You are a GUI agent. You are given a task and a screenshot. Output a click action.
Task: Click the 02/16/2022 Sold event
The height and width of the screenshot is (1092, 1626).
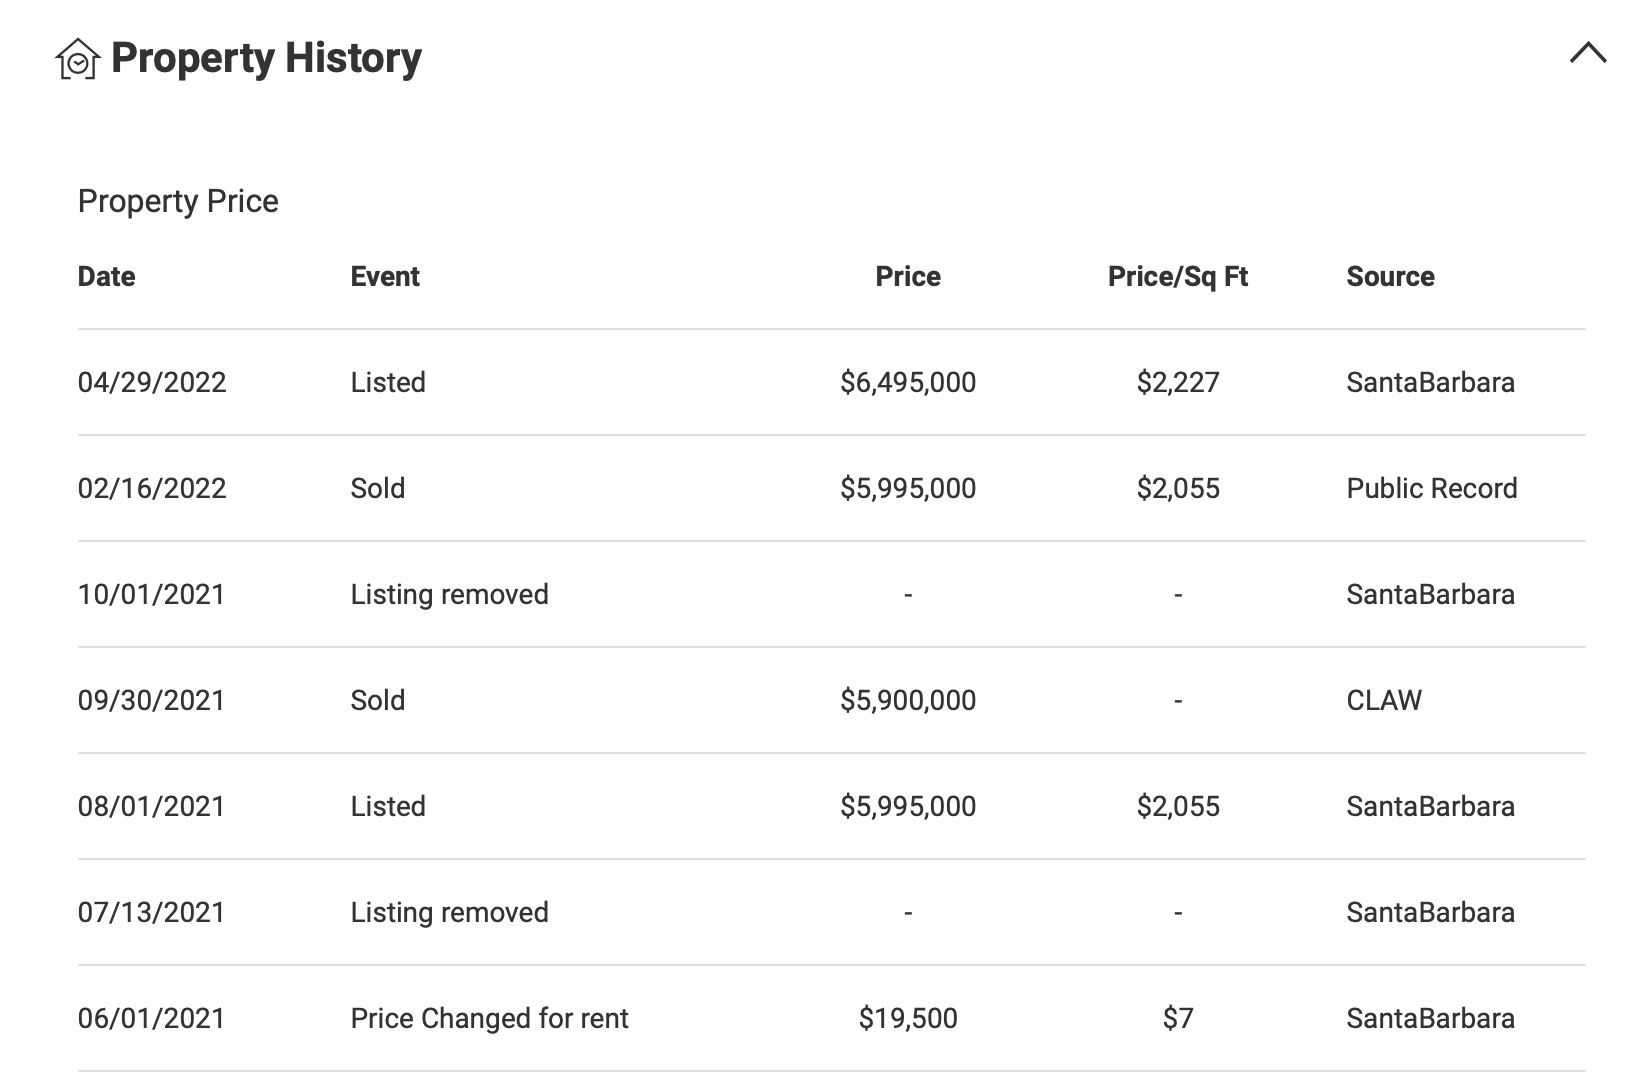pyautogui.click(x=378, y=489)
